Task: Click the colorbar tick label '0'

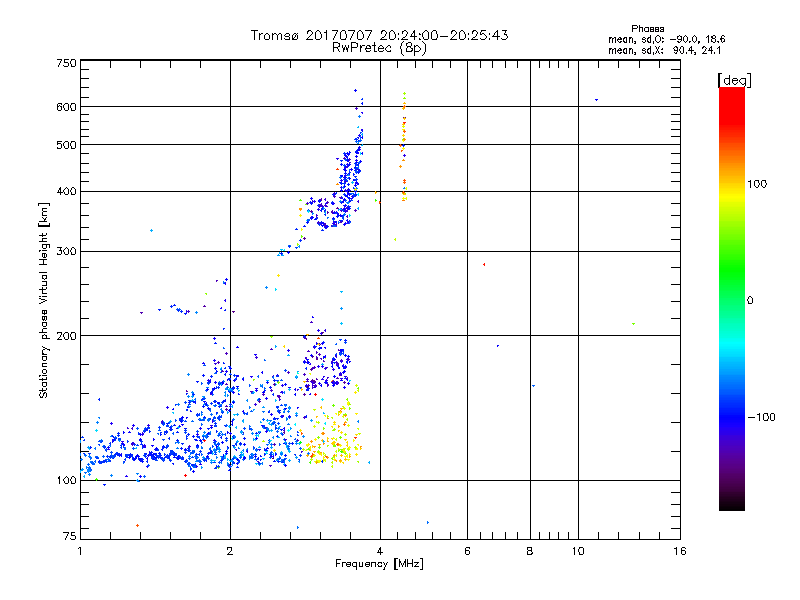Action: [750, 301]
